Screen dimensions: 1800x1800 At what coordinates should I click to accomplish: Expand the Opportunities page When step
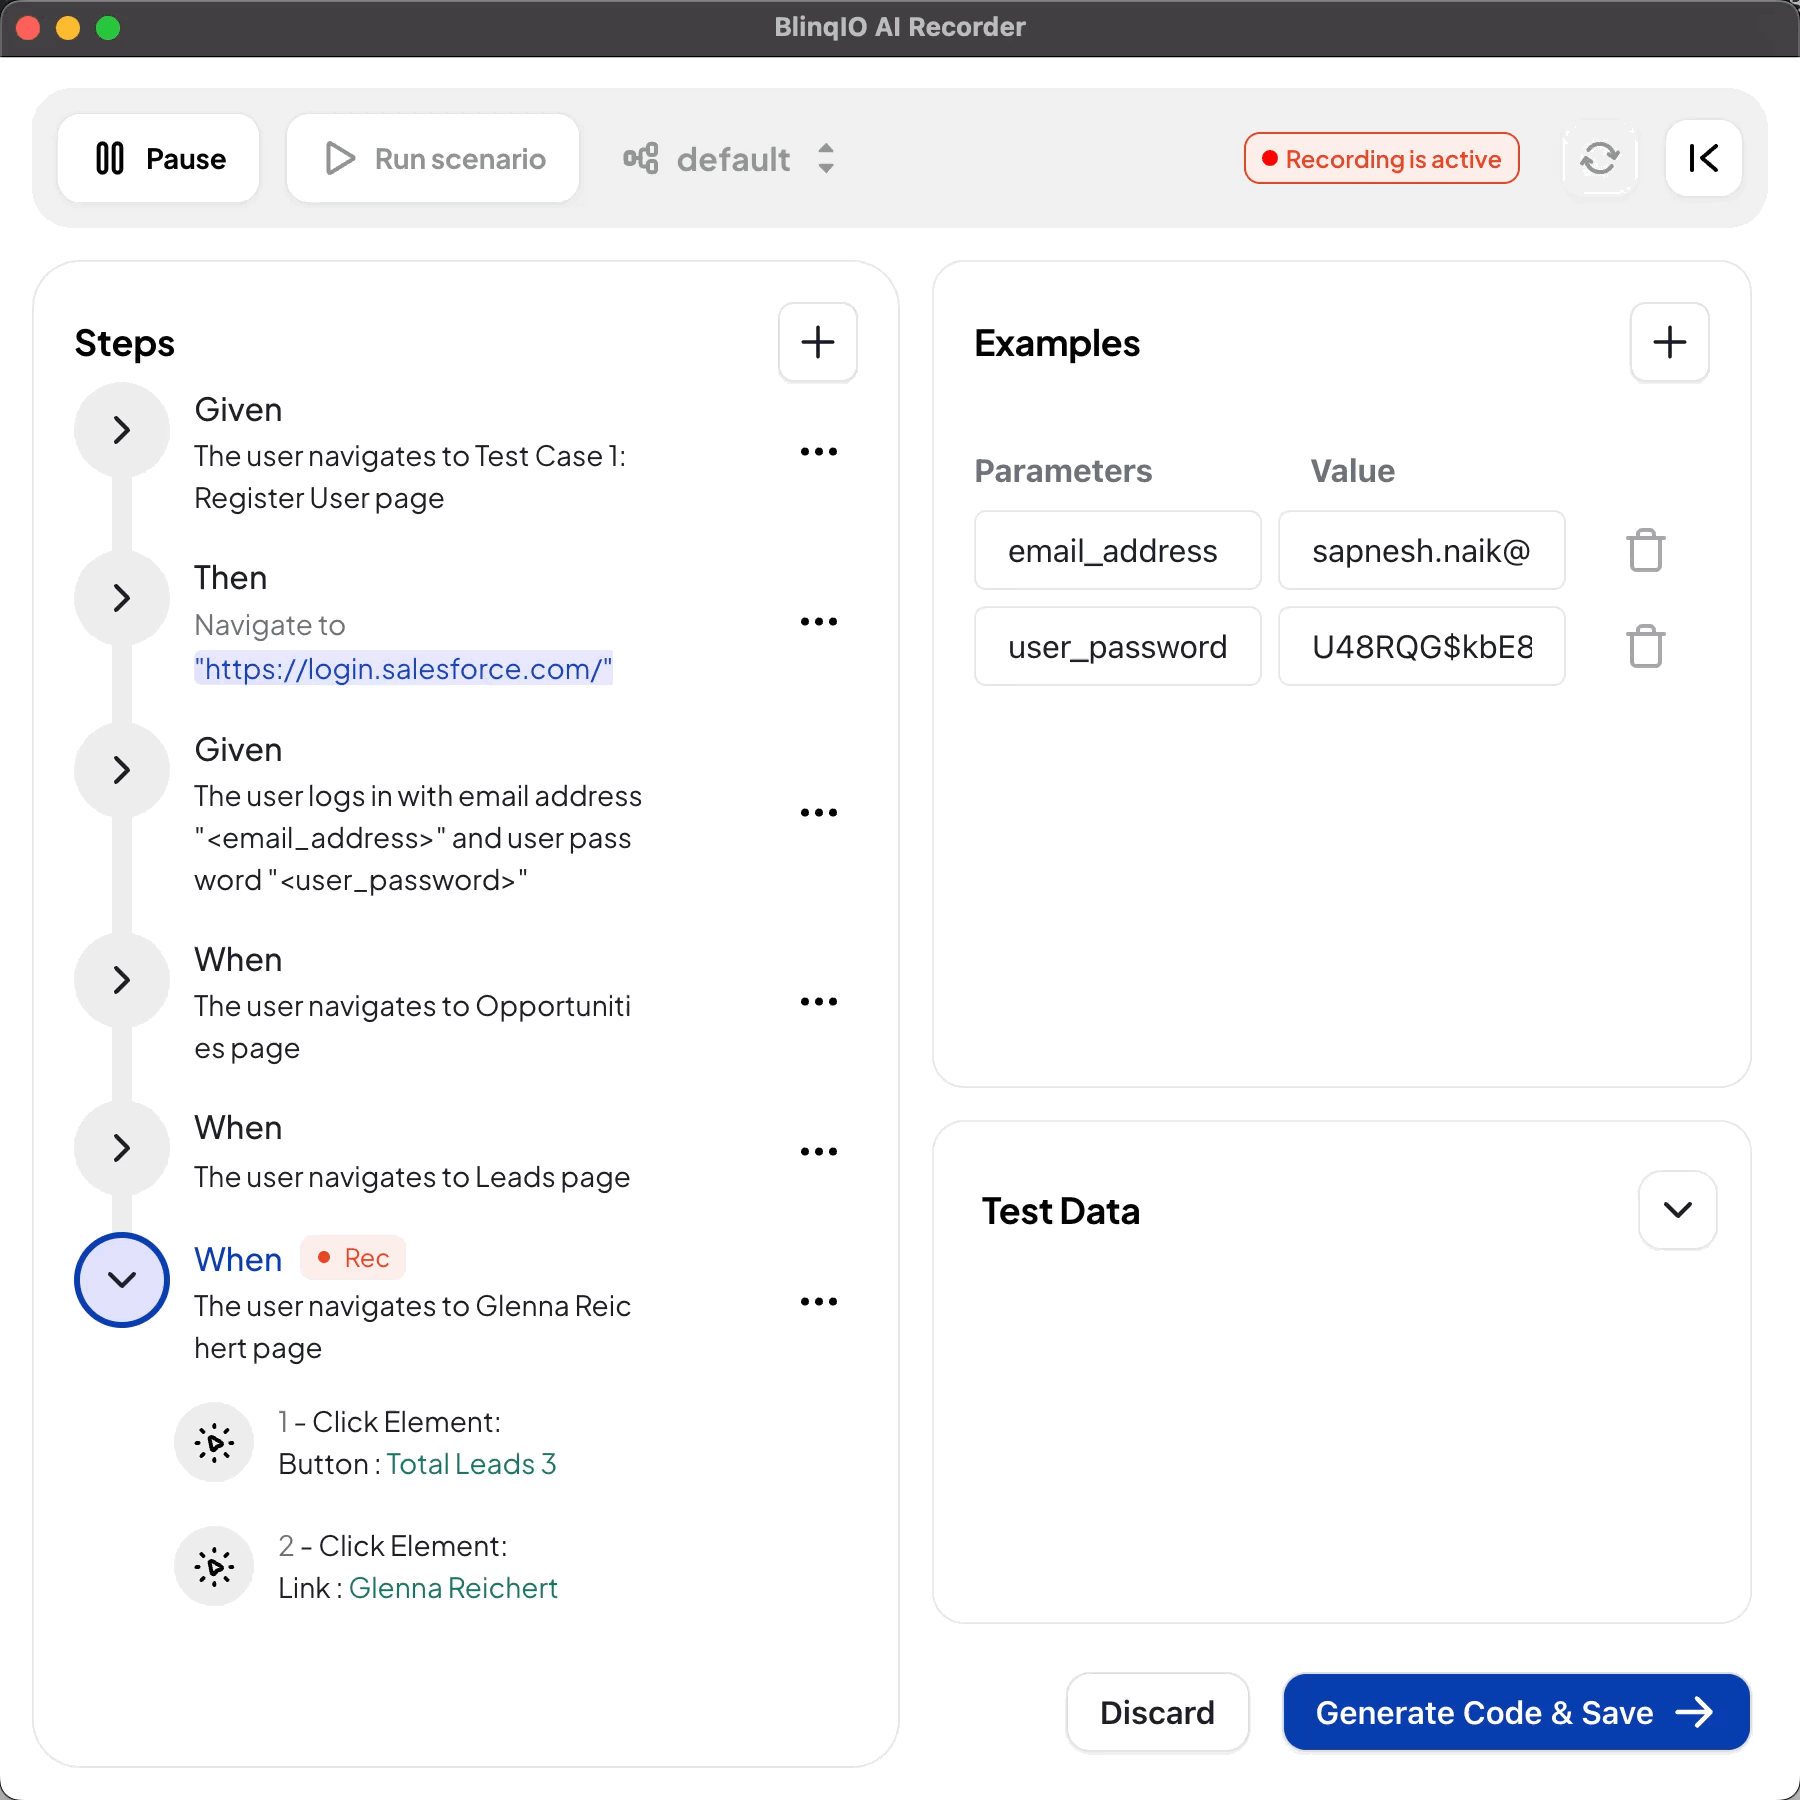coord(122,980)
